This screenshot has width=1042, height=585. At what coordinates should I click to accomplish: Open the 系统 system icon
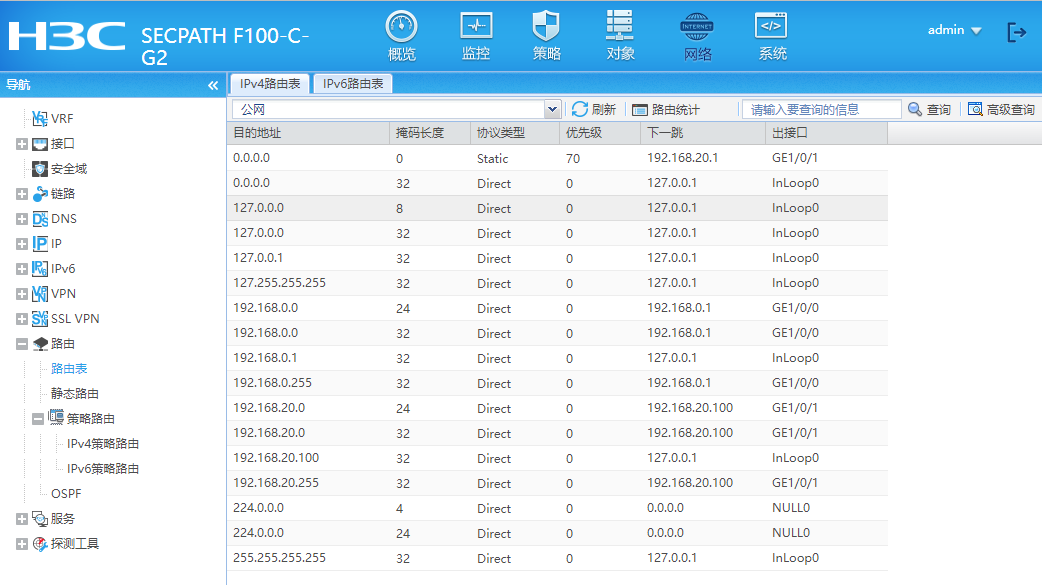pos(772,27)
